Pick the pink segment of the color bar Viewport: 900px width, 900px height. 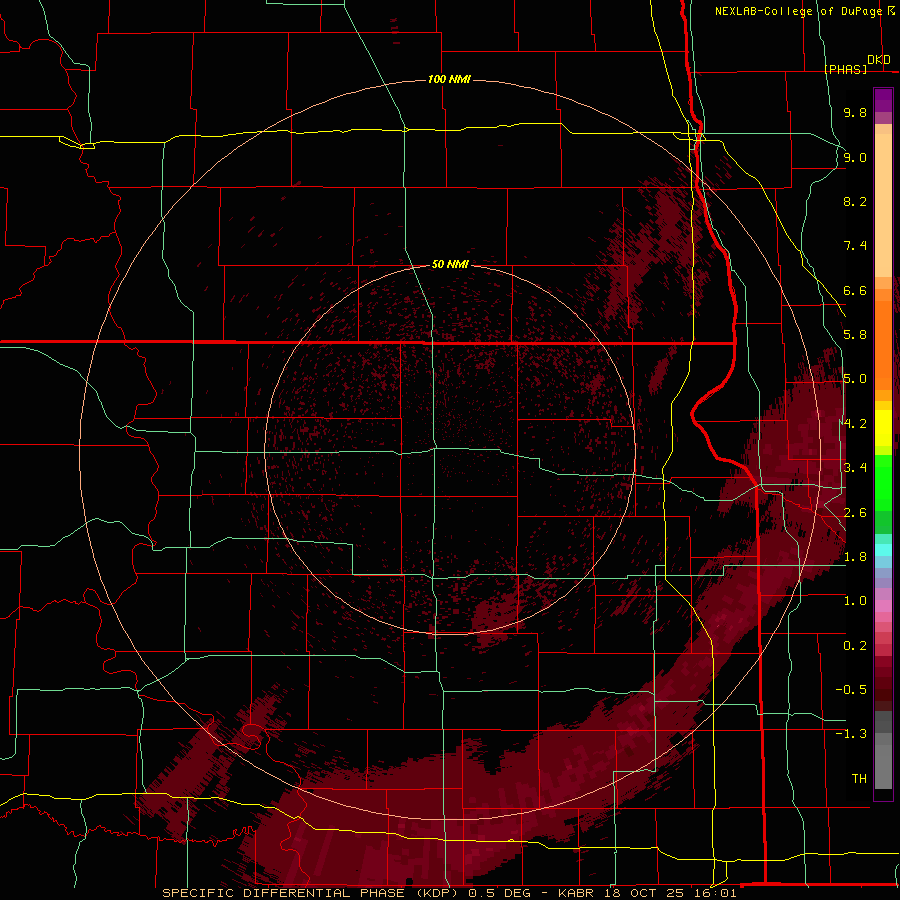click(883, 606)
